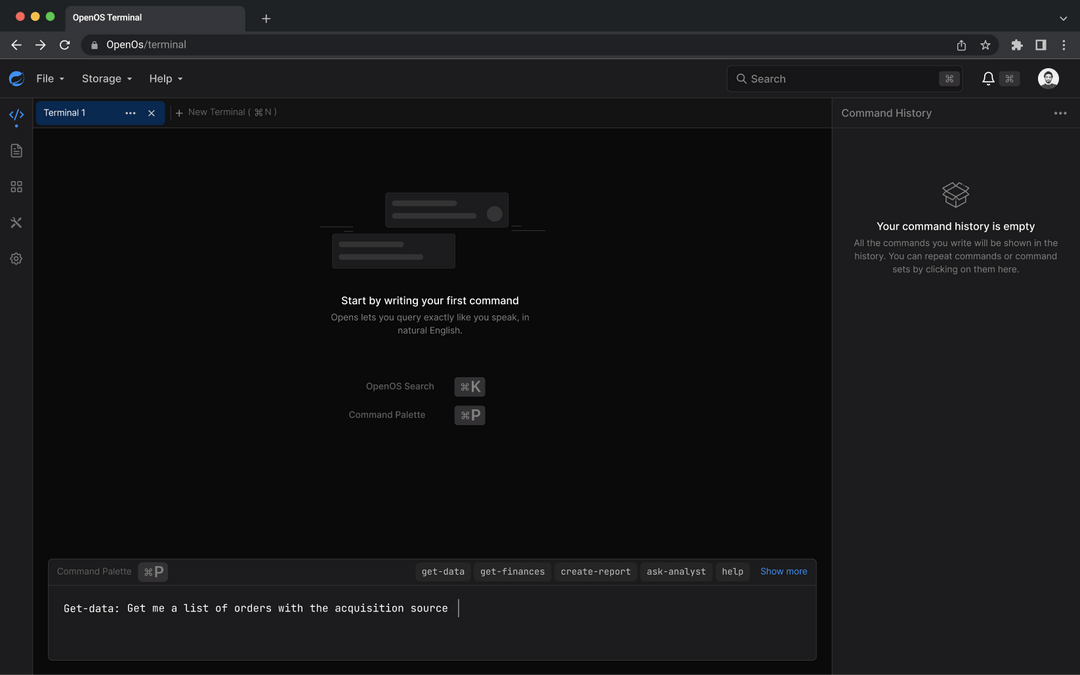This screenshot has height=675, width=1080.
Task: Open a new browser tab with plus
Action: coord(266,19)
